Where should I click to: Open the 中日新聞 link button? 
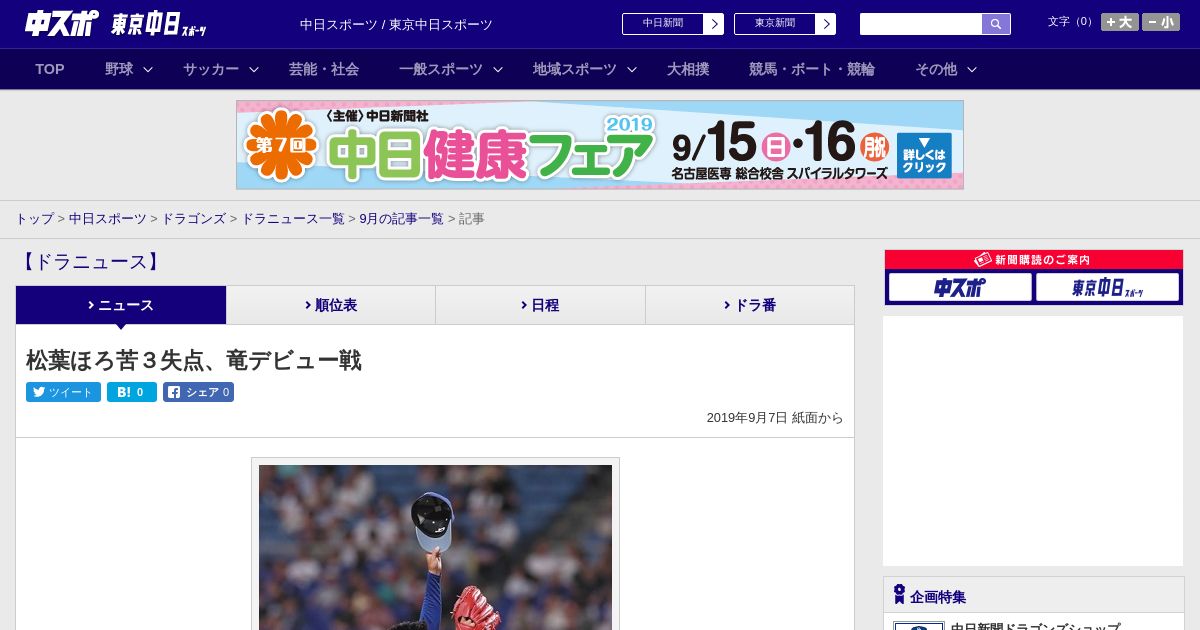663,24
